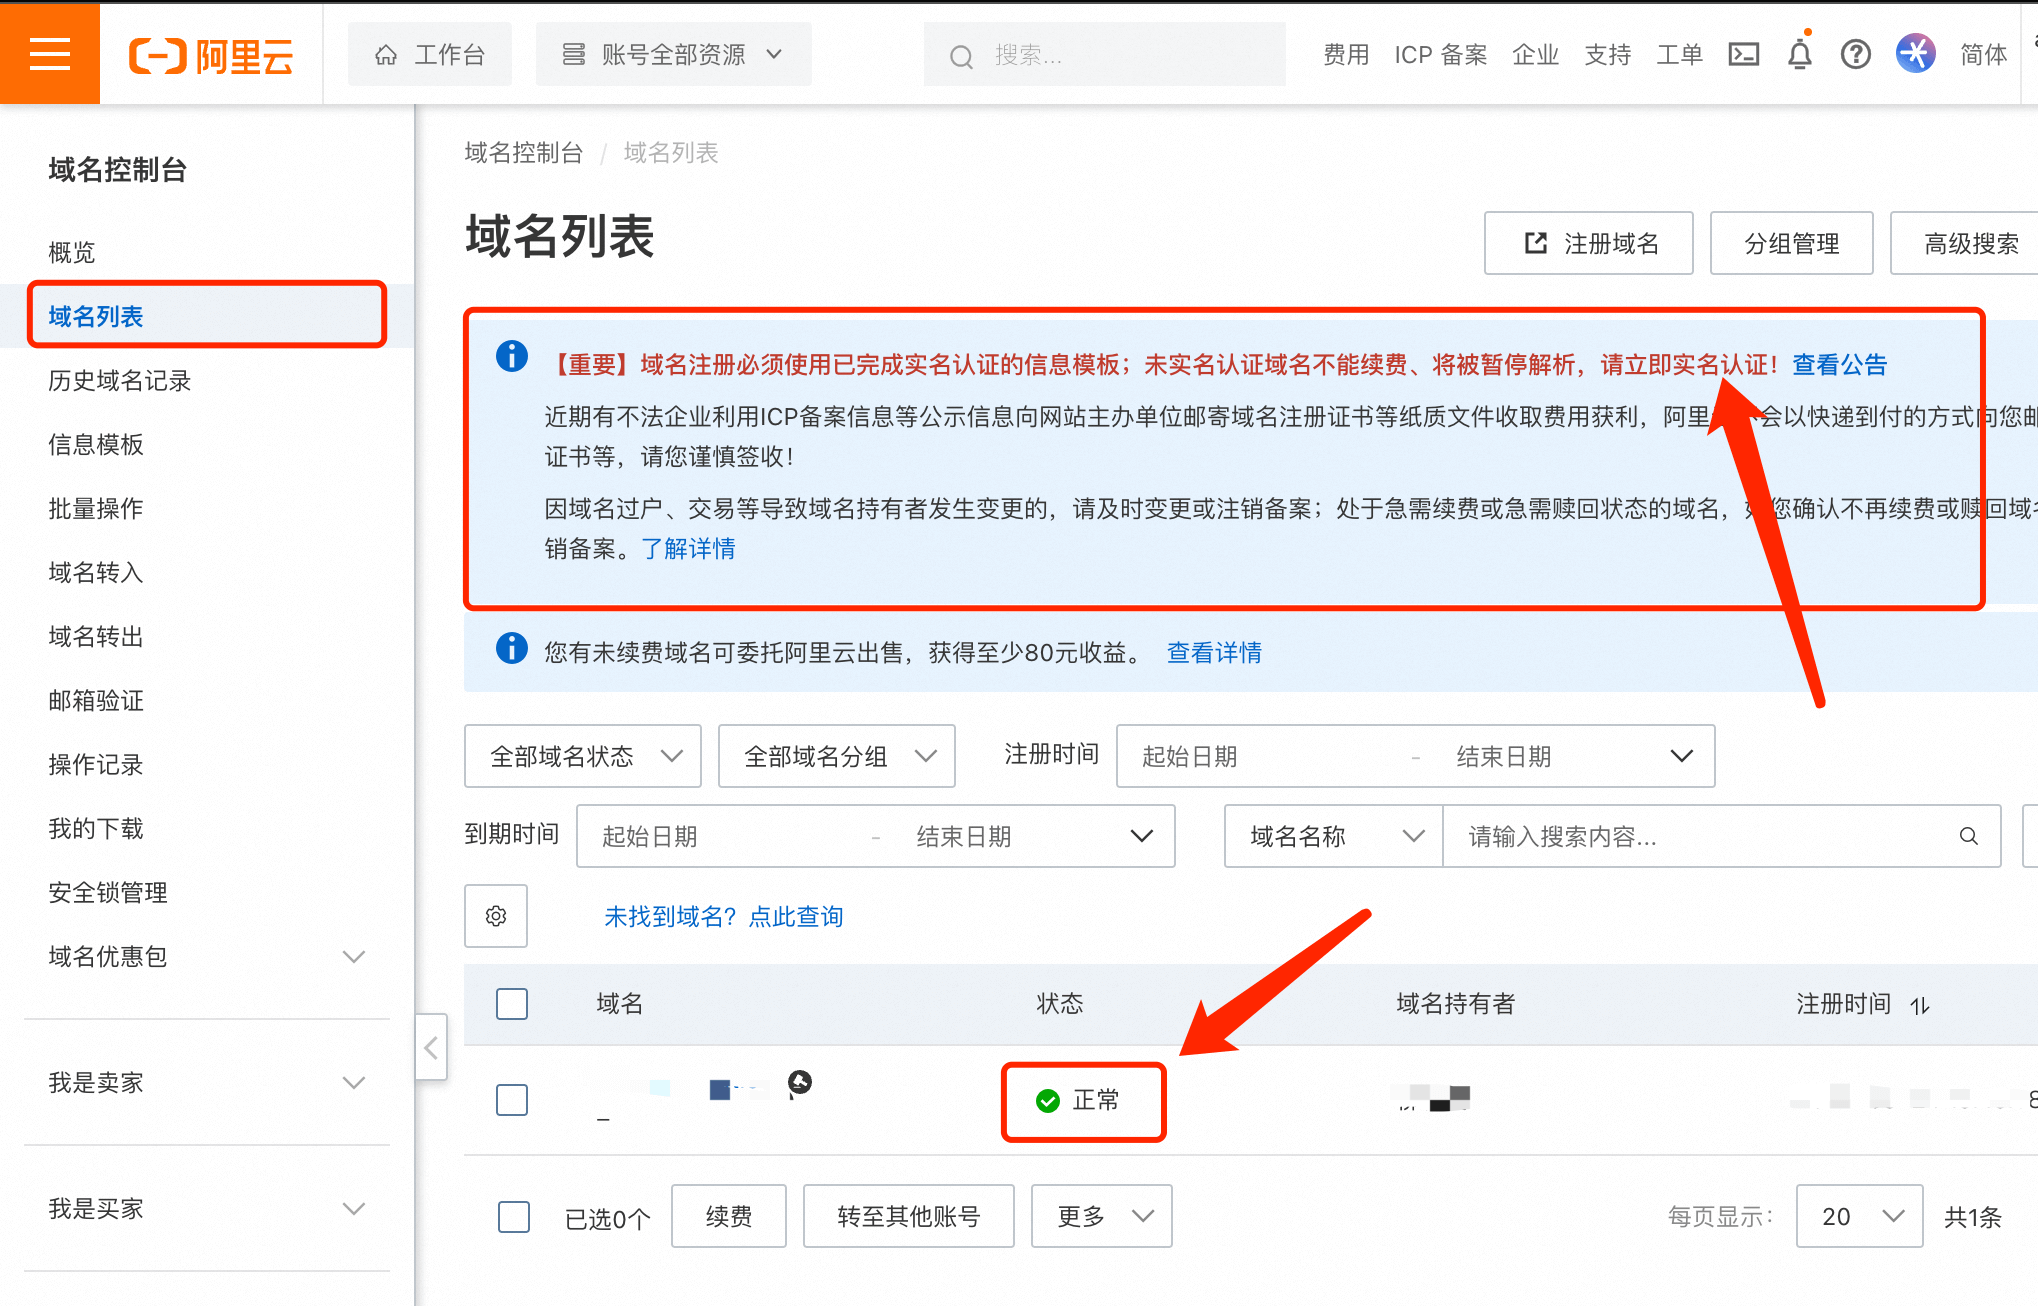2038x1306 pixels.
Task: Click the 分组管理 button
Action: [1792, 243]
